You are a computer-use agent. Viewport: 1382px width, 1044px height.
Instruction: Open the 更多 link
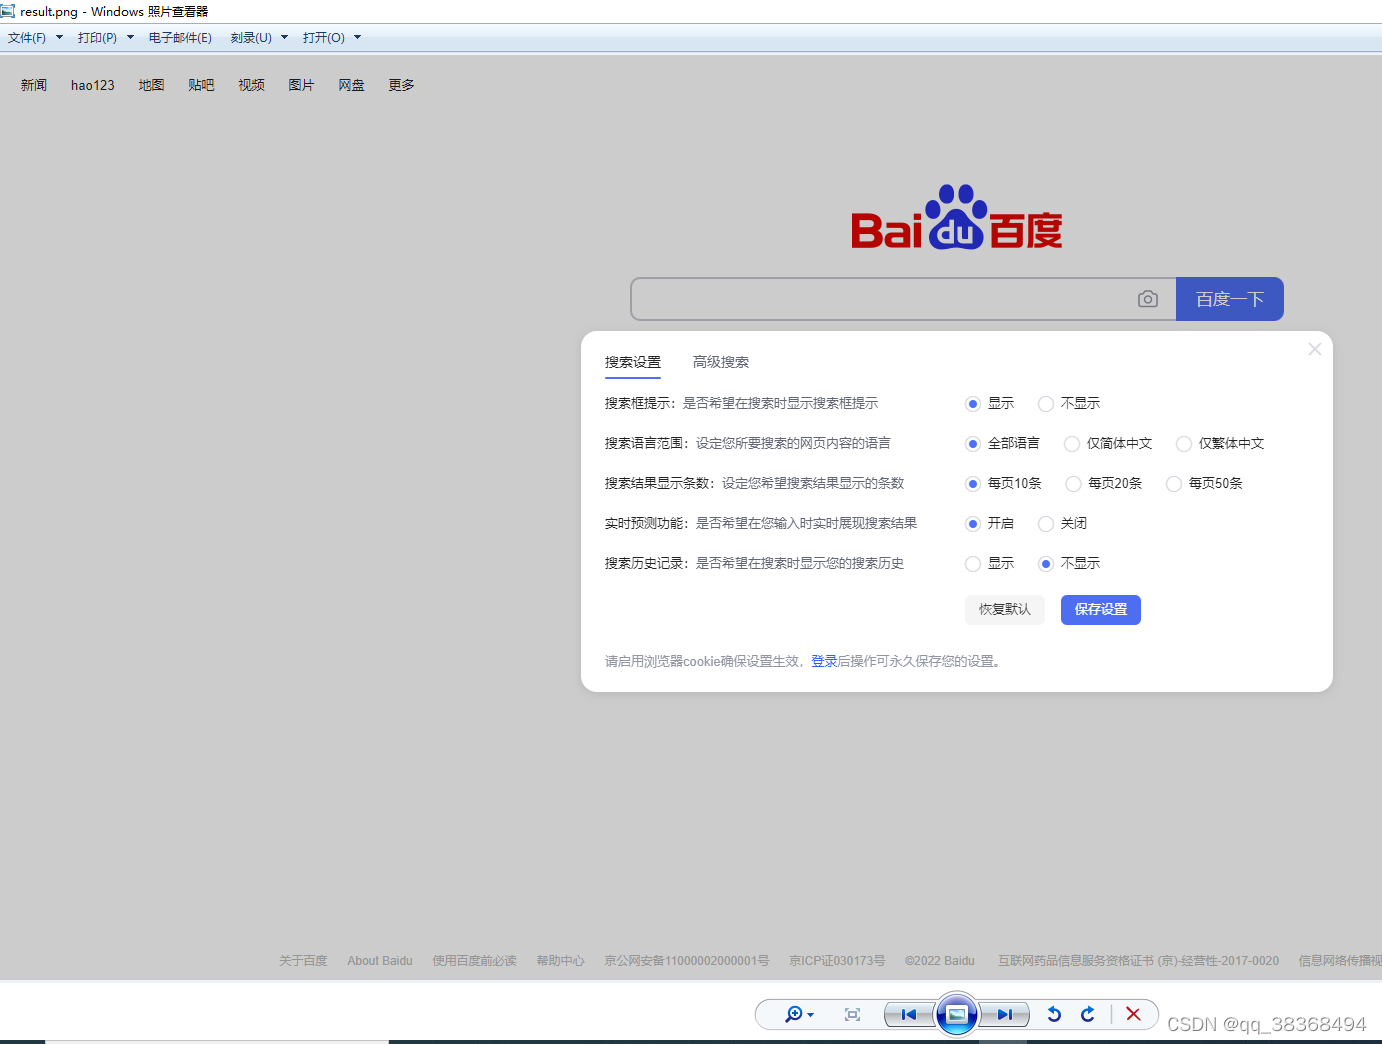pyautogui.click(x=401, y=85)
